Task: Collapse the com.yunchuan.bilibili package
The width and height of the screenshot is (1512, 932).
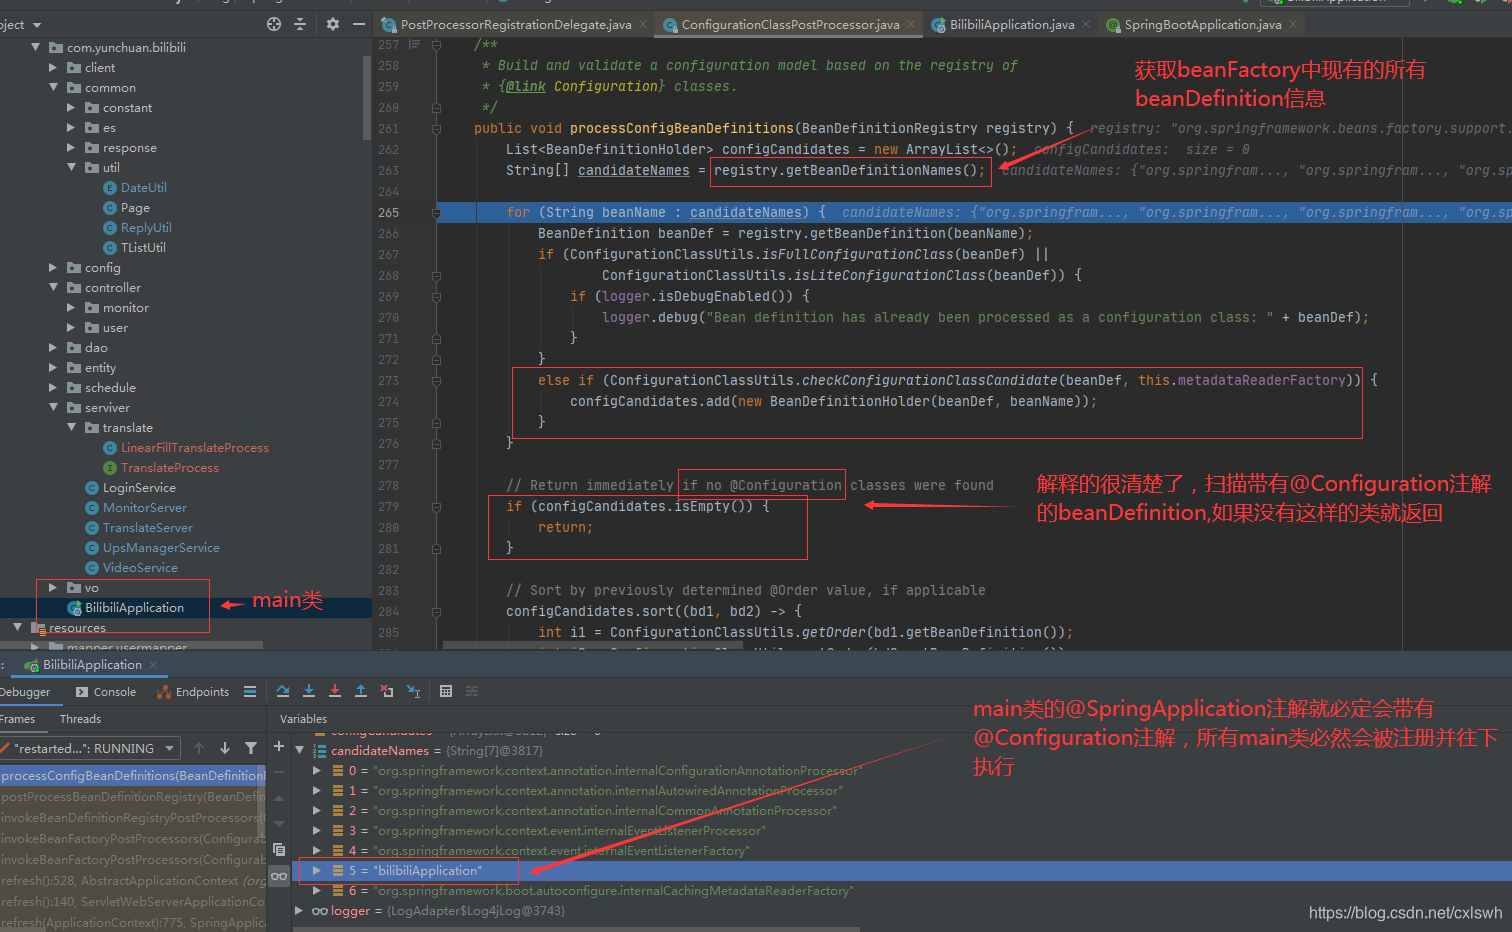Action: click(36, 48)
